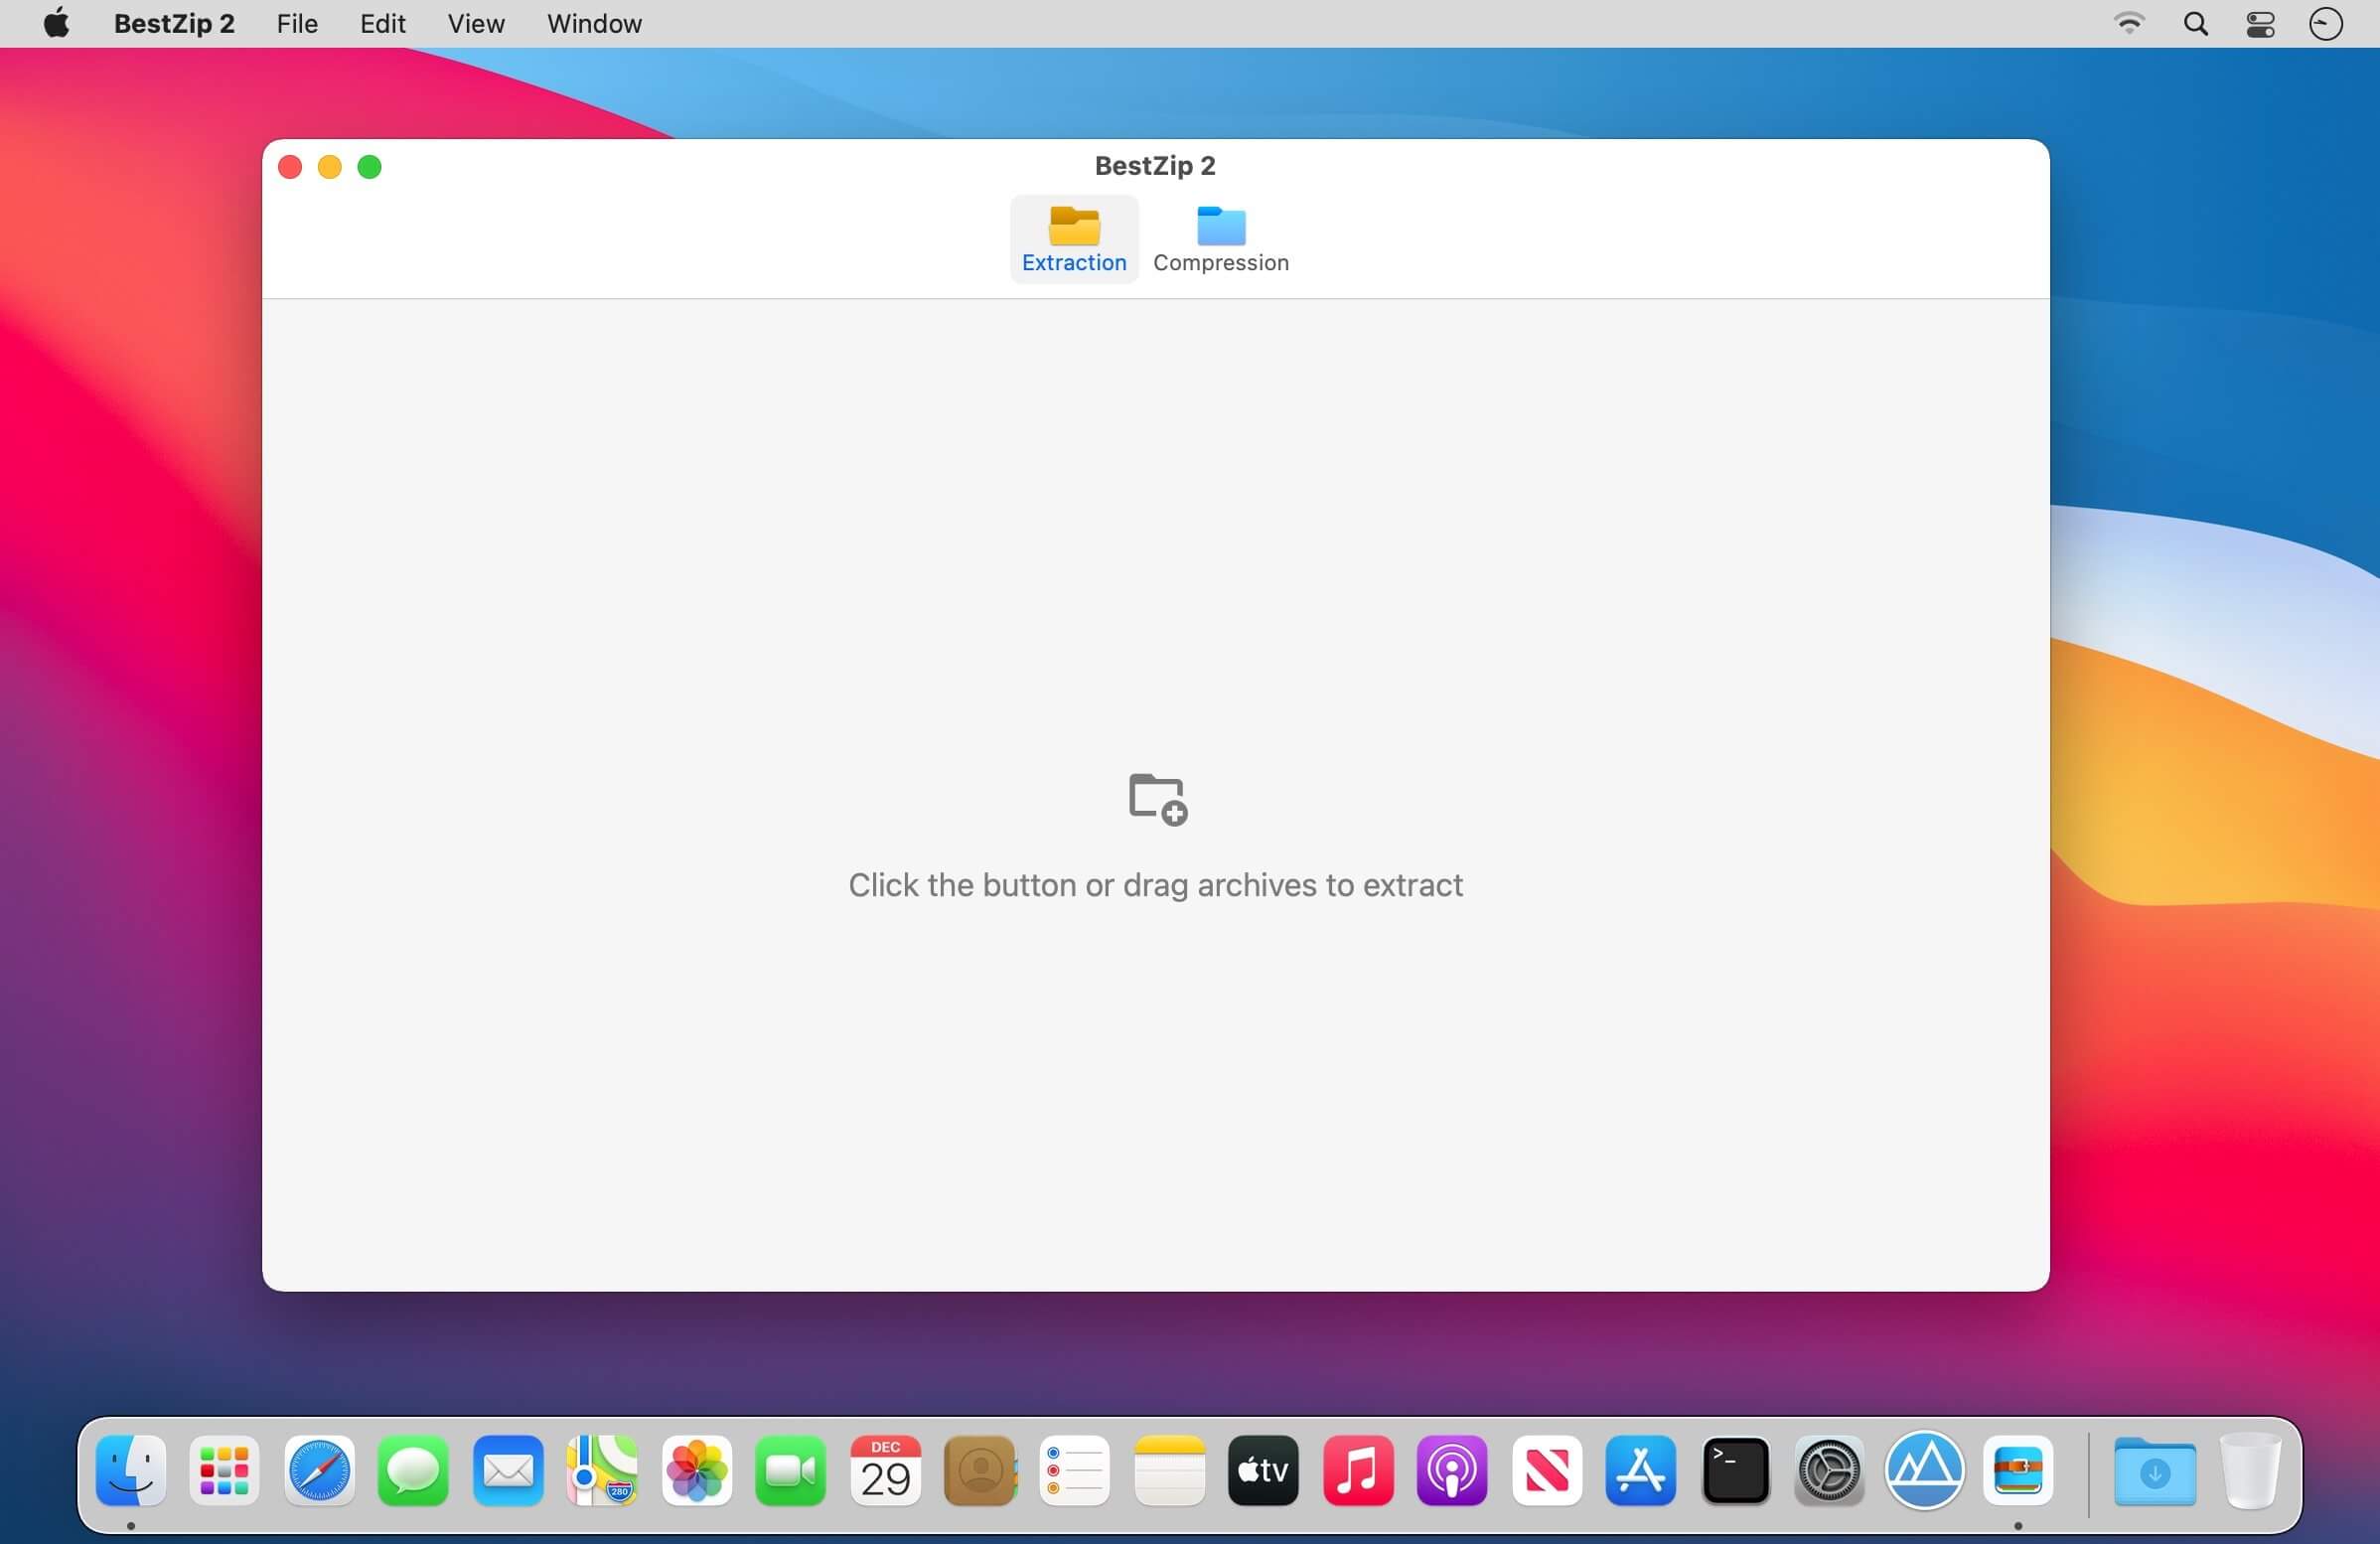This screenshot has height=1544, width=2380.
Task: Open the Downloads folder in Dock
Action: (2154, 1470)
